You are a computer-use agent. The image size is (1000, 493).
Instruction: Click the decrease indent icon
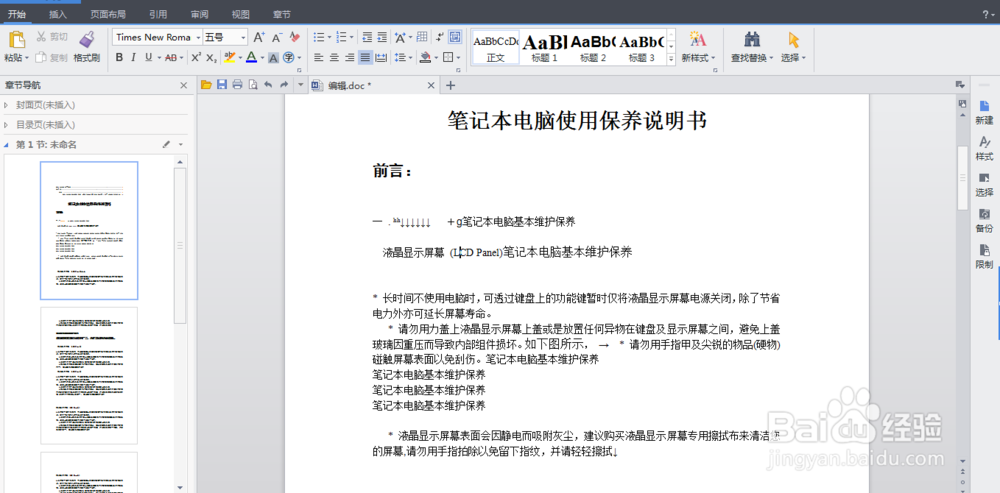(x=367, y=37)
